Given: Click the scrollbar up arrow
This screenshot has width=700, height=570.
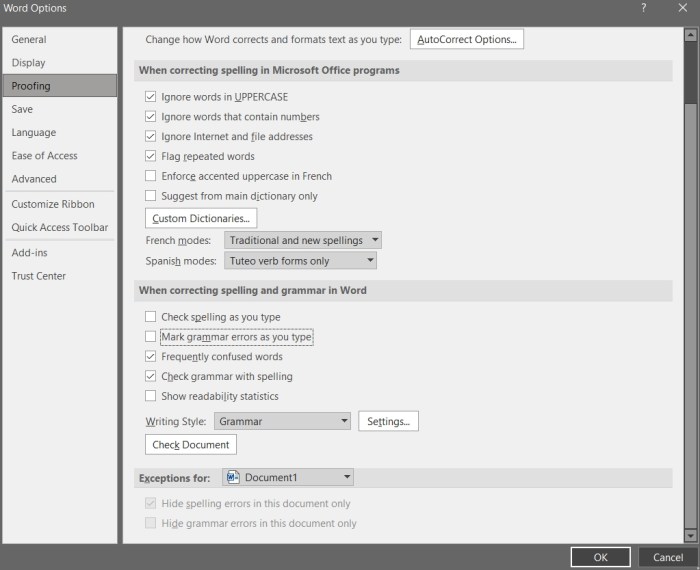Looking at the screenshot, I should [x=690, y=35].
